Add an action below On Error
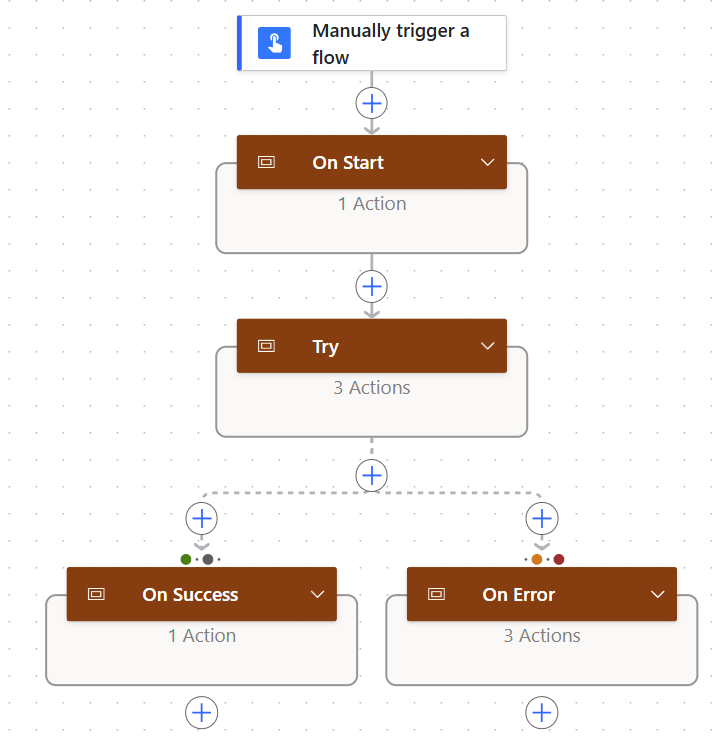Screen dimensions: 724x743 tap(542, 712)
